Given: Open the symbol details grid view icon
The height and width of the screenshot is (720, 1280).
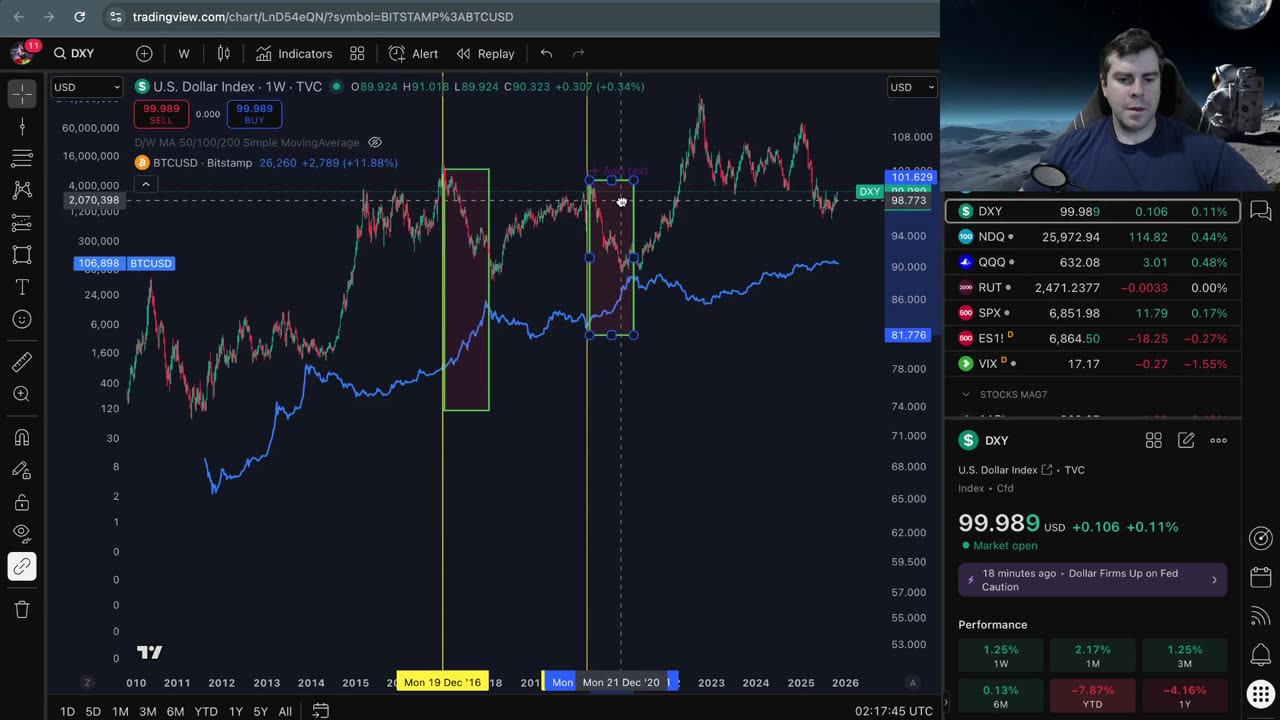Looking at the screenshot, I should click(1153, 440).
